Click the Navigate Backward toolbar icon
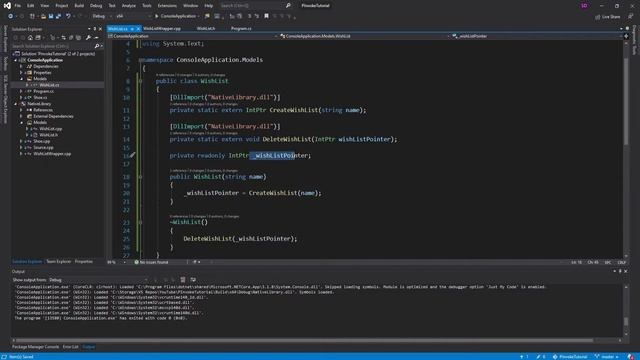640x360 pixels. tap(11, 16)
